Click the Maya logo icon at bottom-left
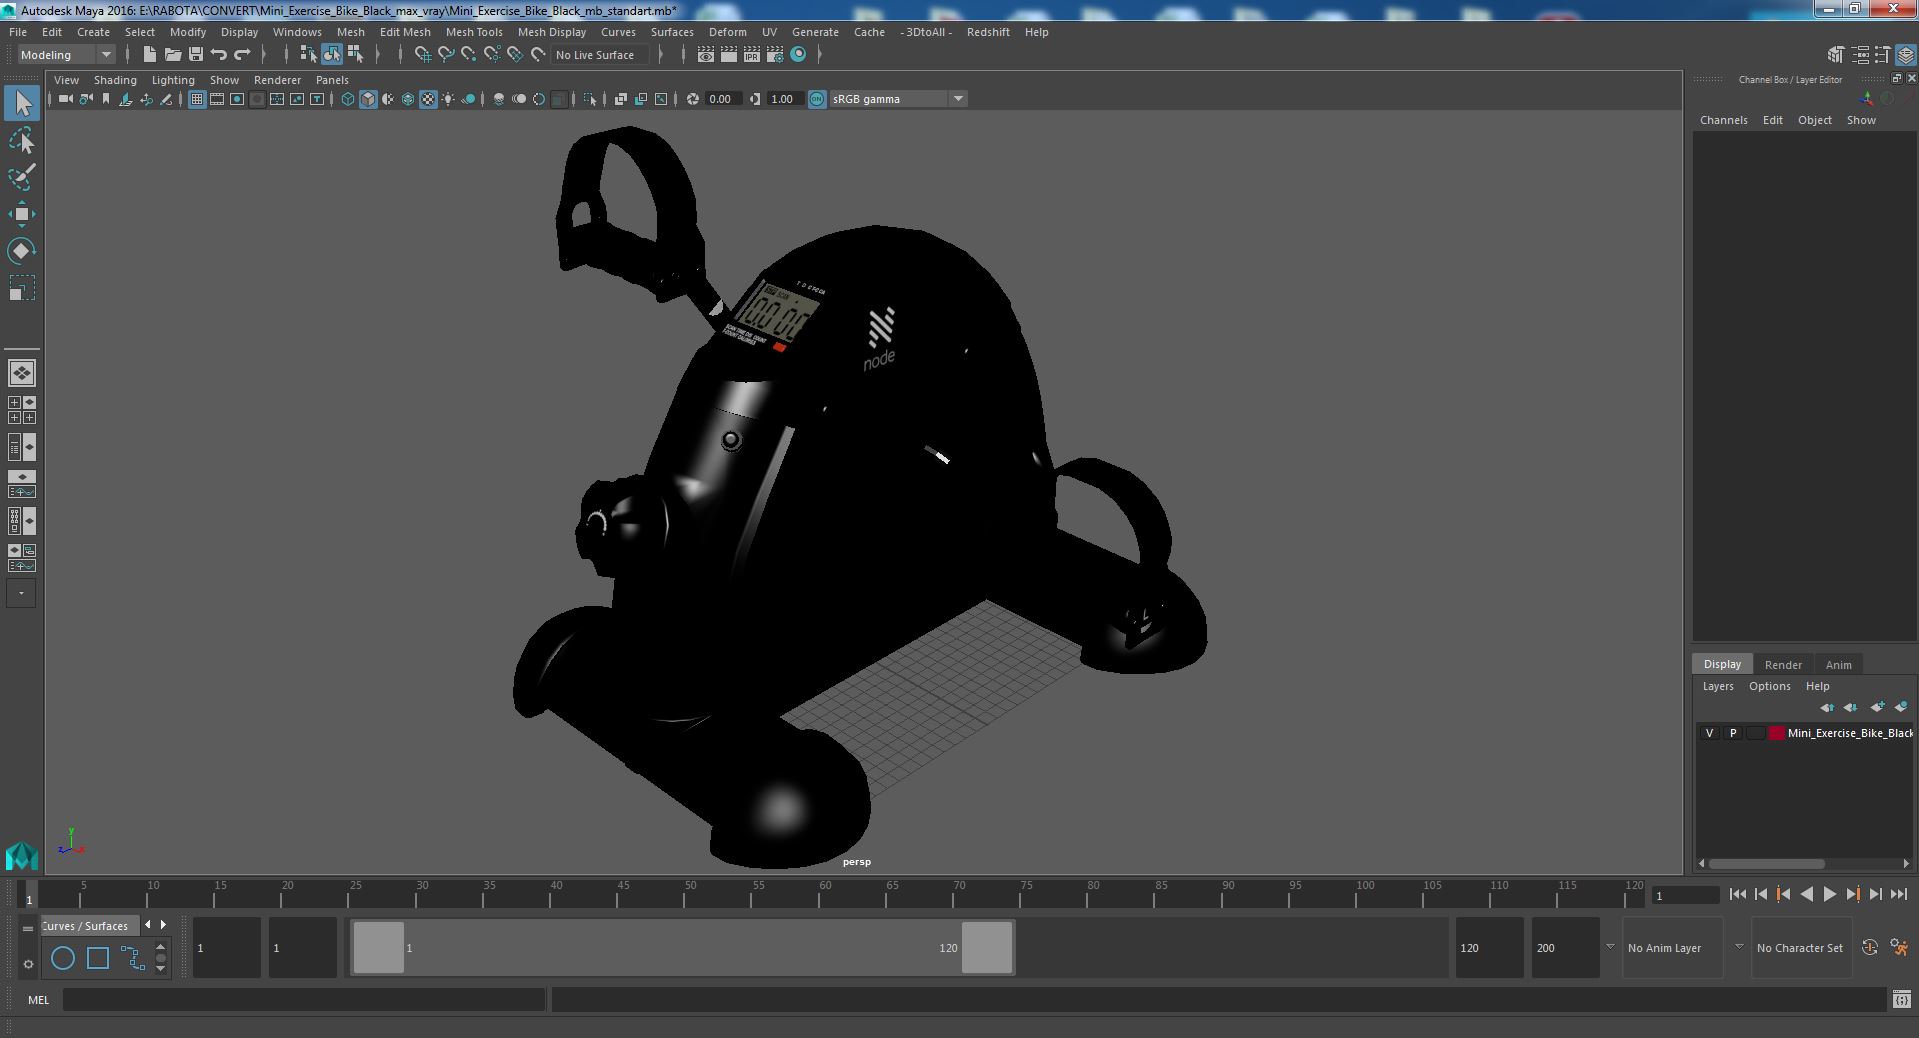This screenshot has height=1038, width=1919. coord(21,856)
